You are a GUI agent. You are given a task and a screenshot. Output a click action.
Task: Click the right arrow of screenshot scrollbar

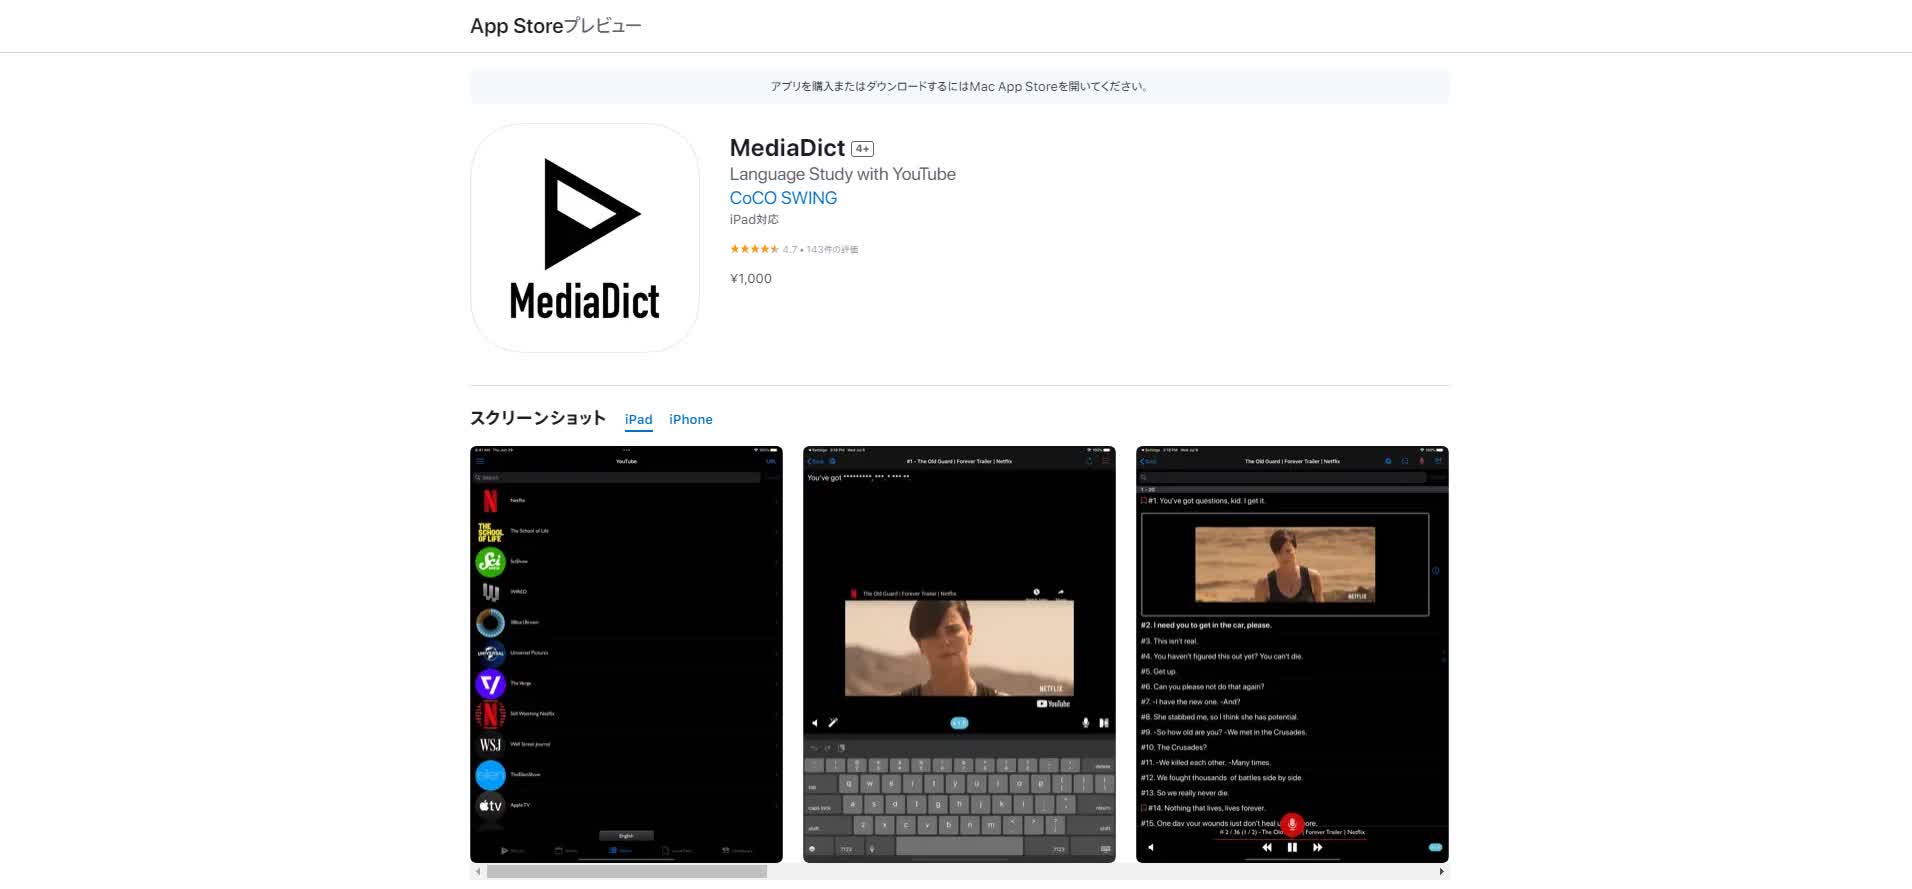(1441, 872)
